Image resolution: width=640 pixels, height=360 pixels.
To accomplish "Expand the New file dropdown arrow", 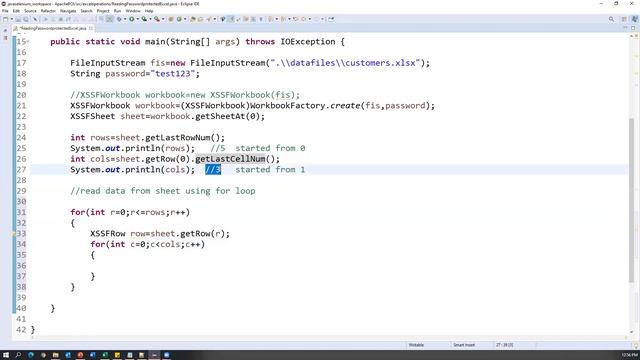I will [11, 19].
